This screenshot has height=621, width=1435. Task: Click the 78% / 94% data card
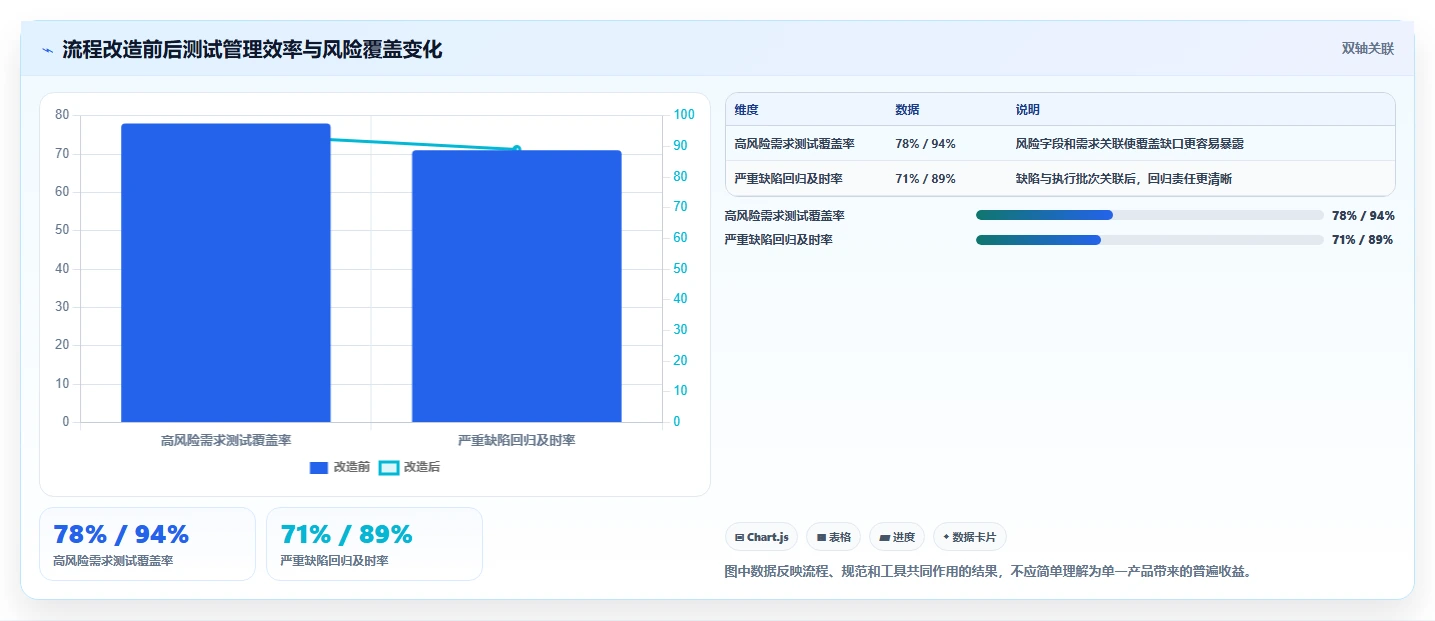[x=148, y=544]
